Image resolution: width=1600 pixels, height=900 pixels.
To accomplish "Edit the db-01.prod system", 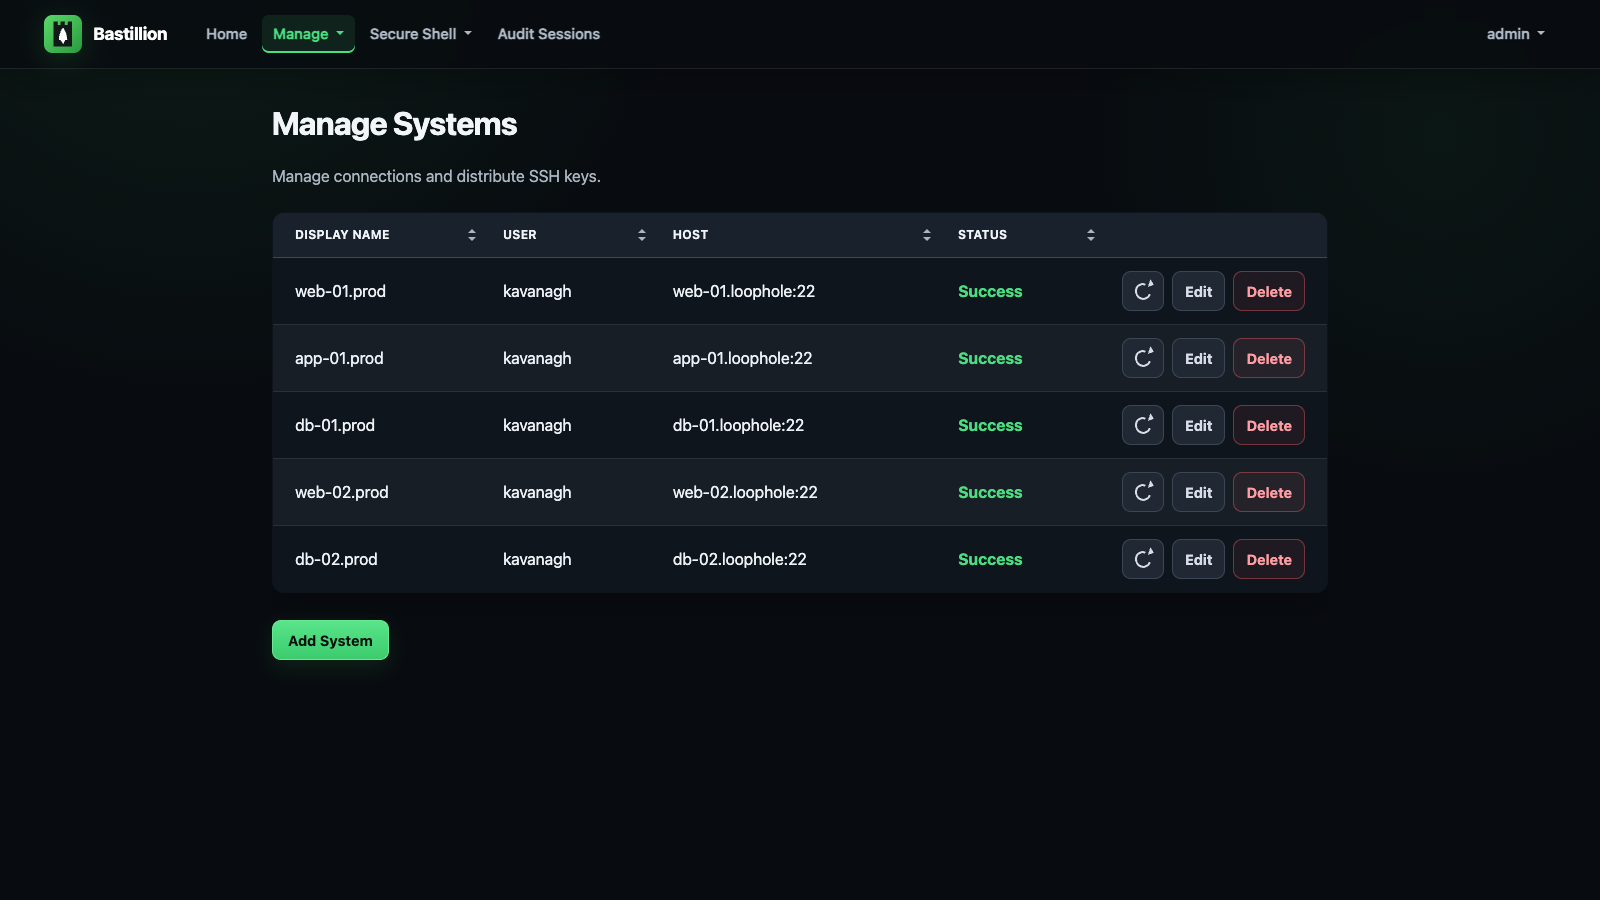I will 1198,425.
